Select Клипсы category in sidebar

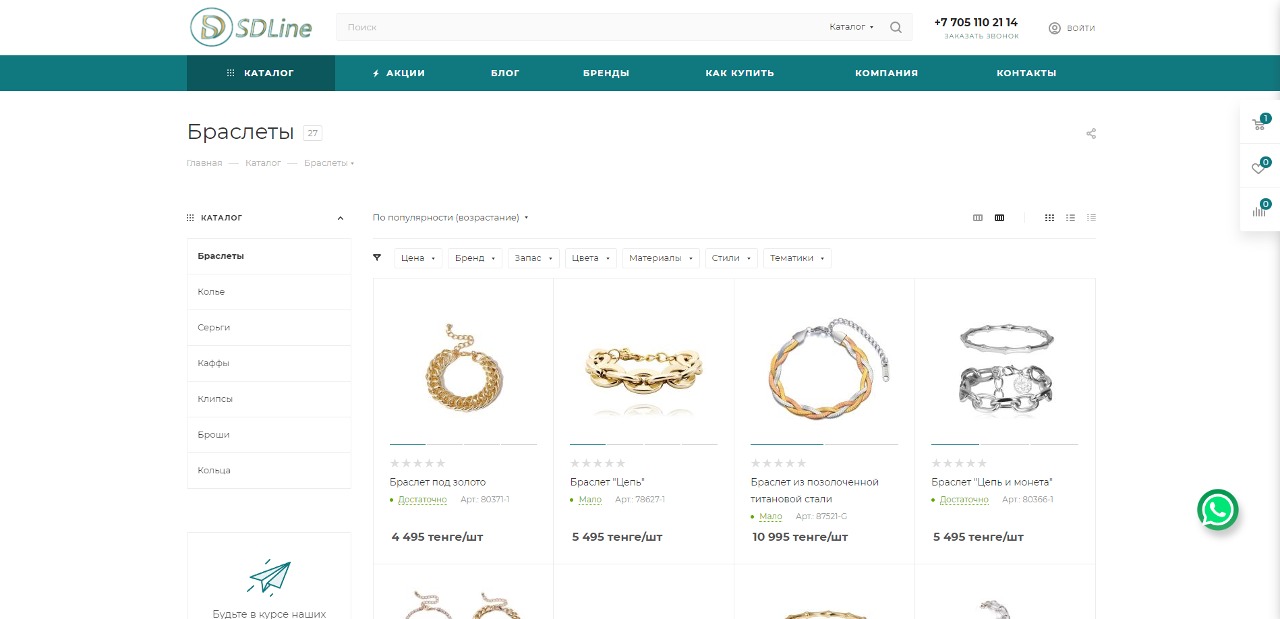pyautogui.click(x=269, y=399)
